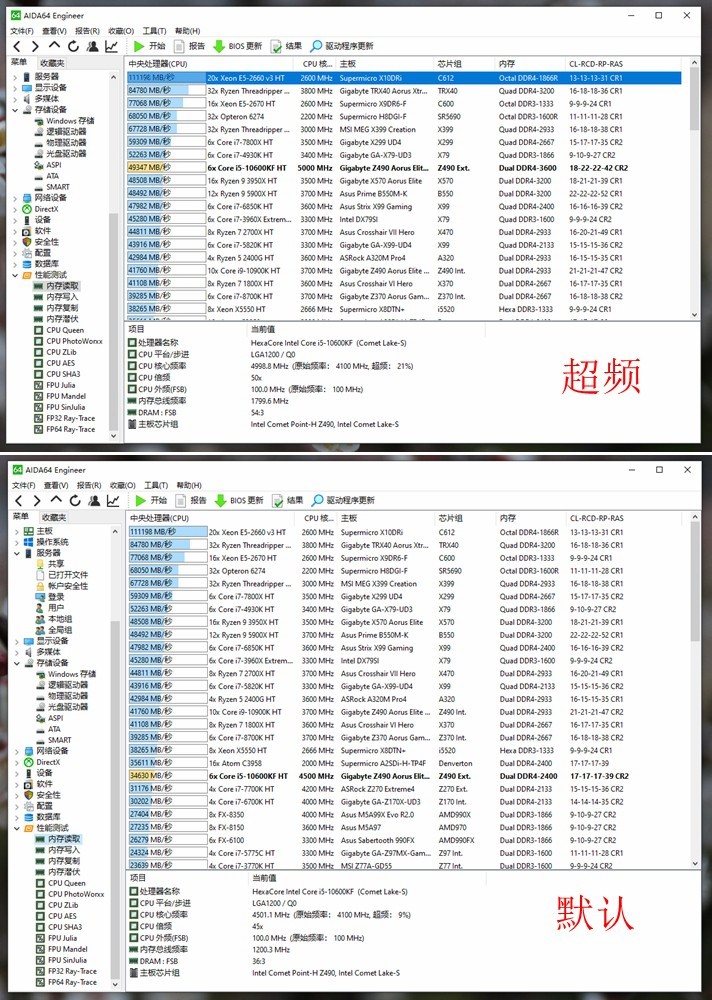Click 当前值 column header in the 超频 window details
The height and width of the screenshot is (1000, 712).
pyautogui.click(x=365, y=329)
